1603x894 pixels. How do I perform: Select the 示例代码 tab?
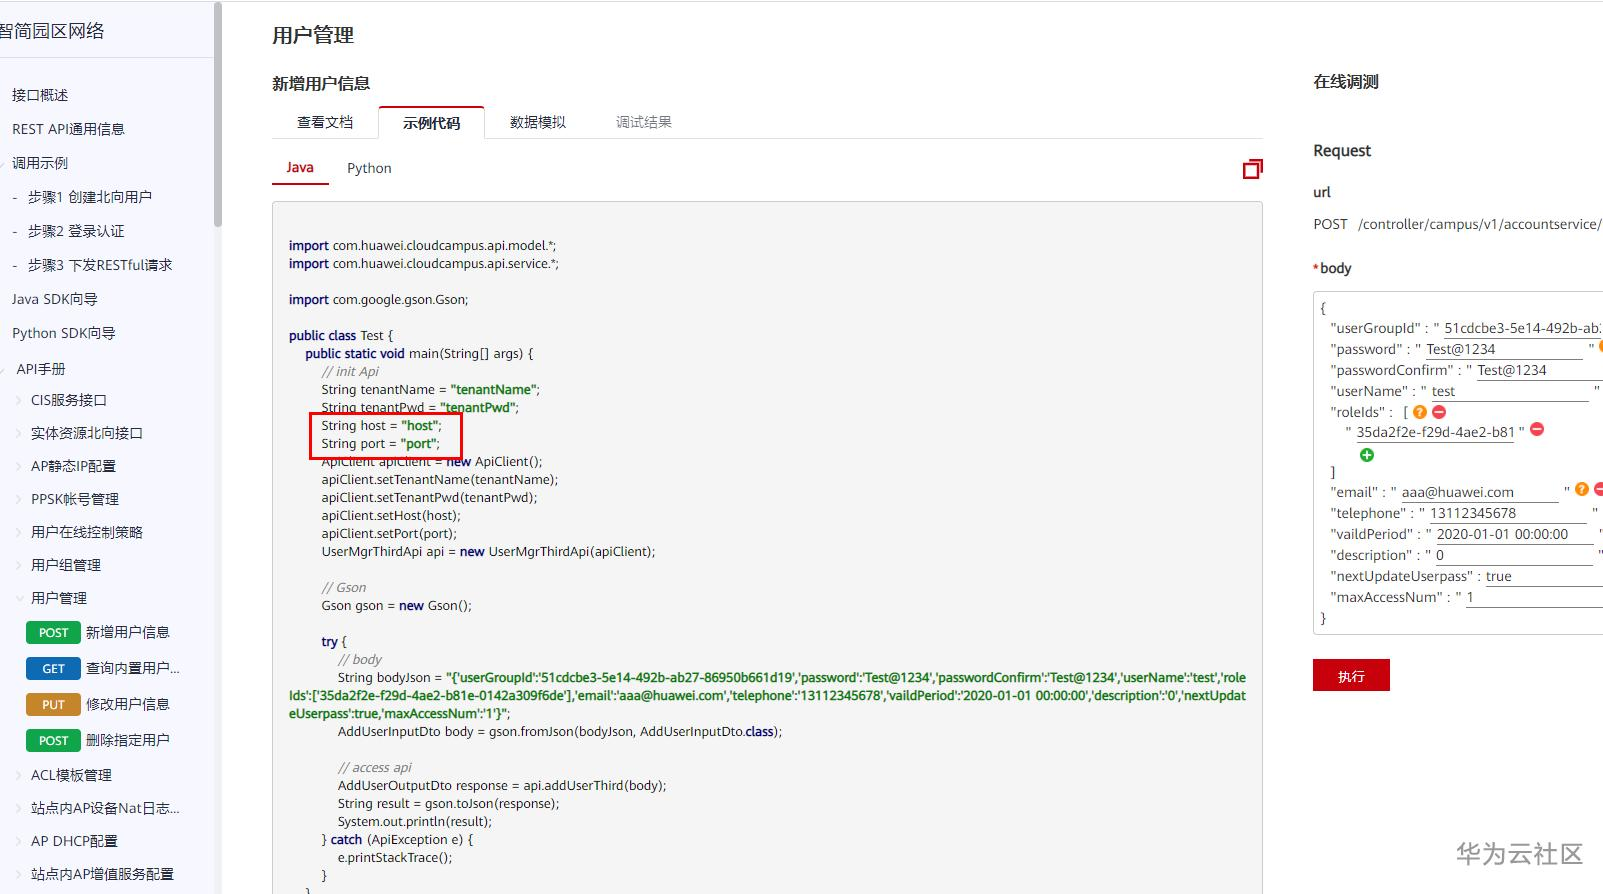pyautogui.click(x=432, y=123)
